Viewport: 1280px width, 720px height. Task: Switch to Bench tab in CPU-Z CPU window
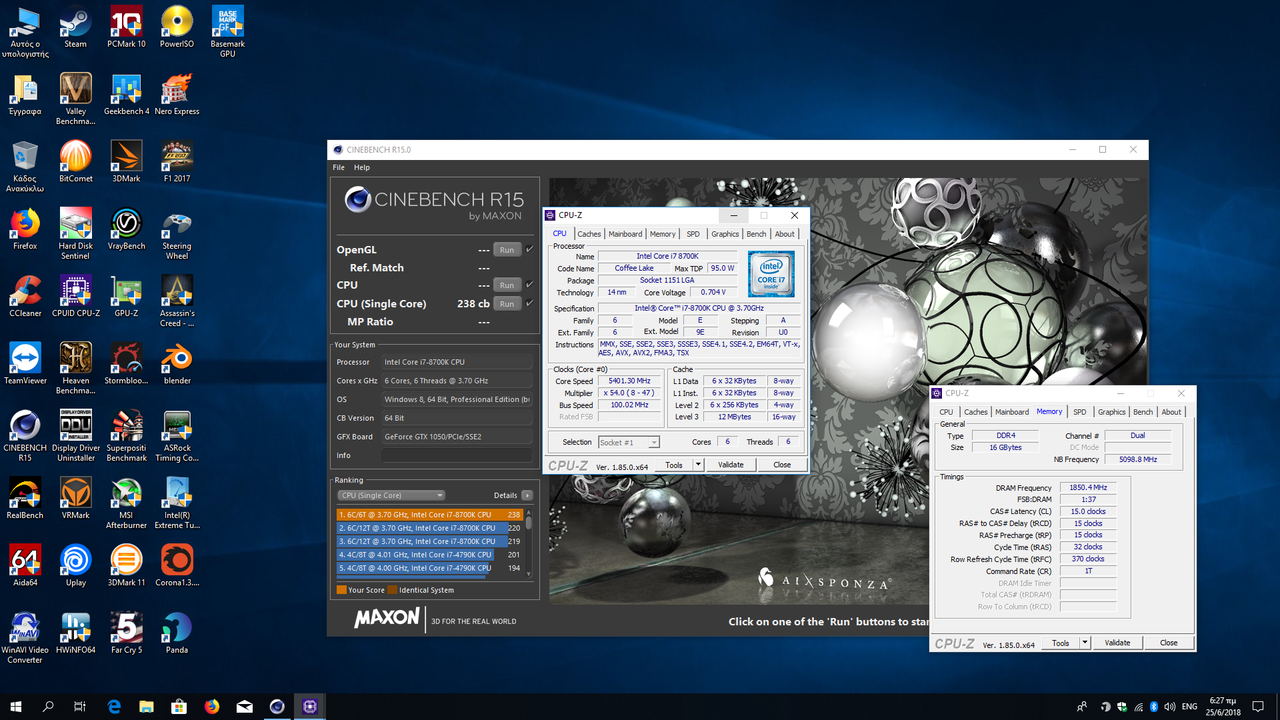pyautogui.click(x=757, y=234)
